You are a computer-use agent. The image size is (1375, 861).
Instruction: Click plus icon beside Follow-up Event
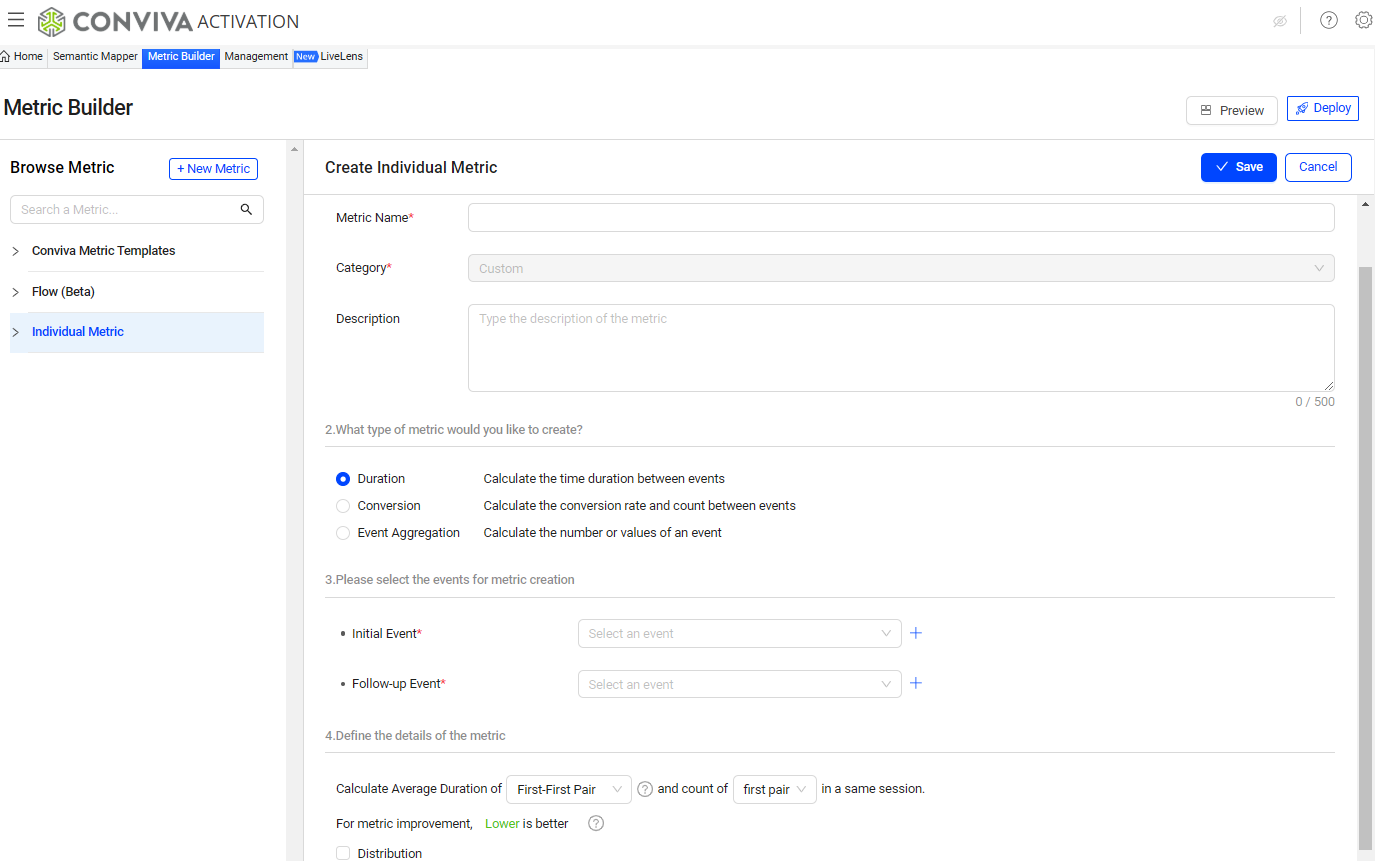tap(915, 683)
